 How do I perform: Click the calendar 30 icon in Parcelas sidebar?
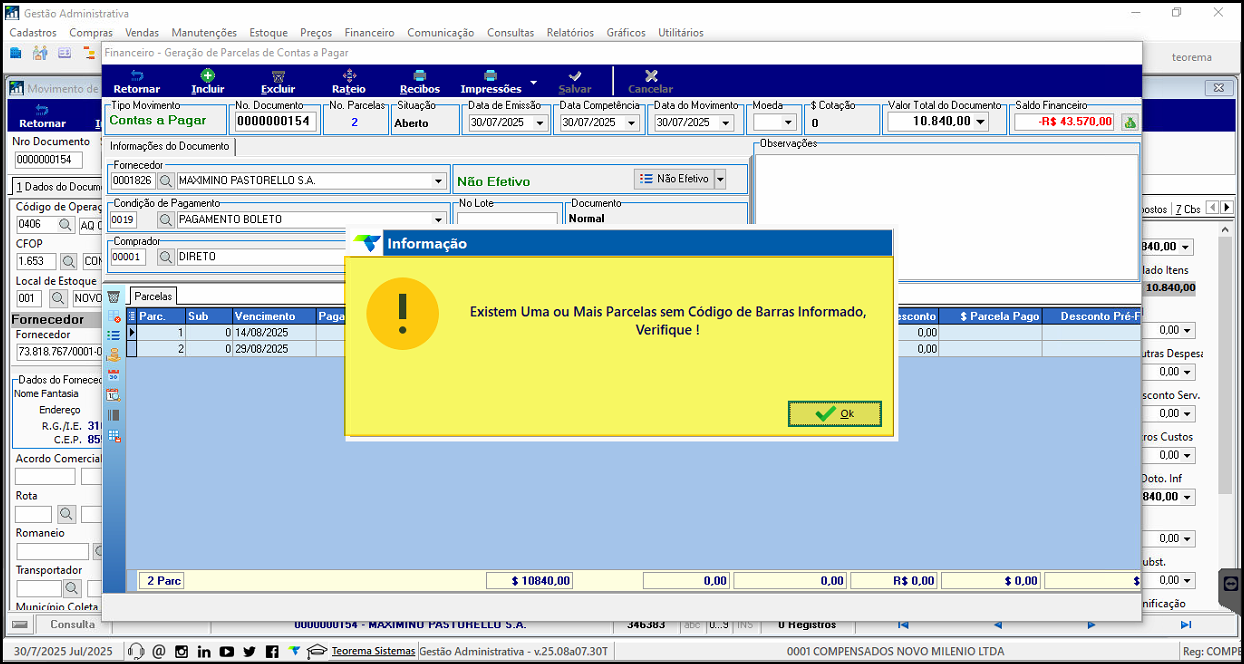click(x=113, y=375)
